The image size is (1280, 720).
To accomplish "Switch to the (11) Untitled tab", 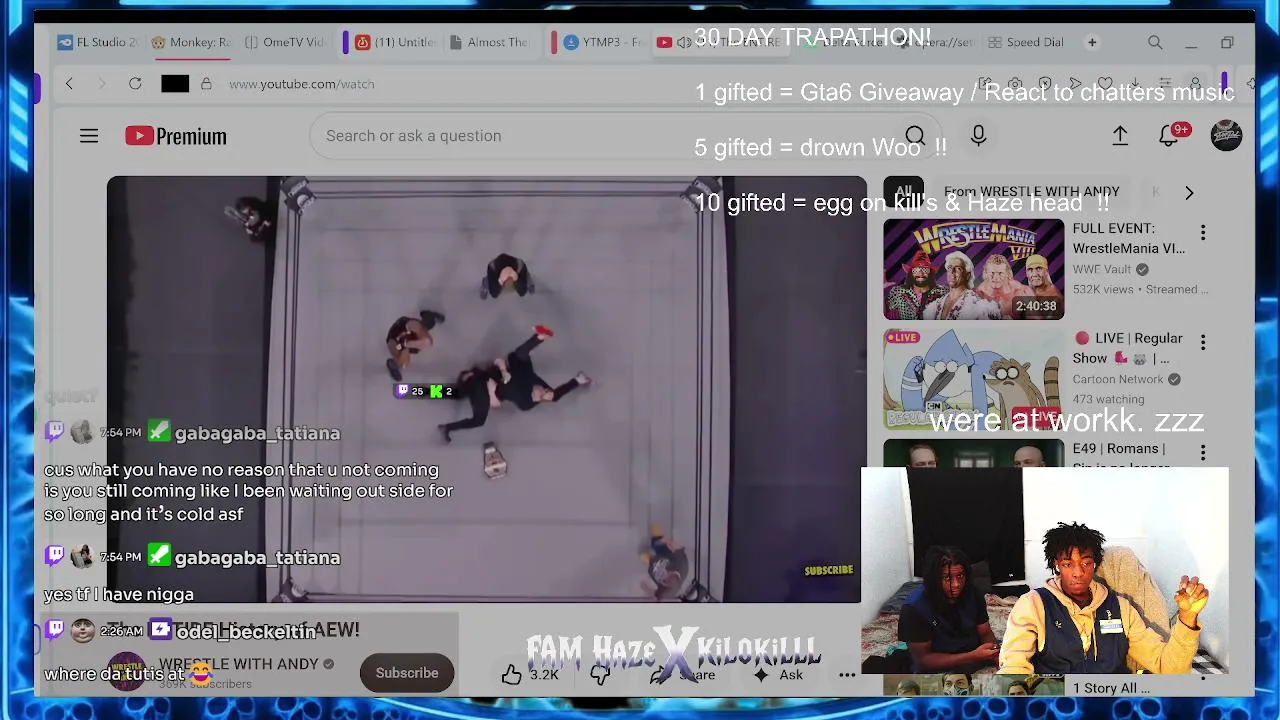I will click(395, 43).
